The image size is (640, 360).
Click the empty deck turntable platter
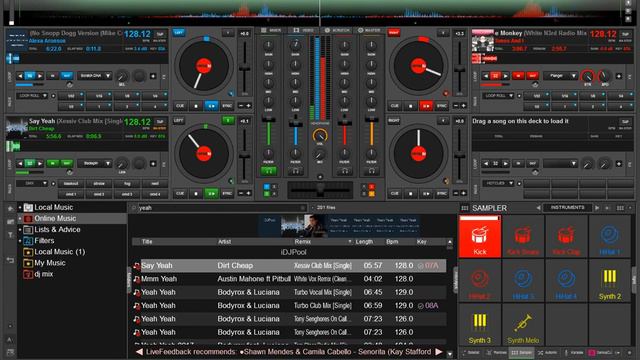point(418,153)
